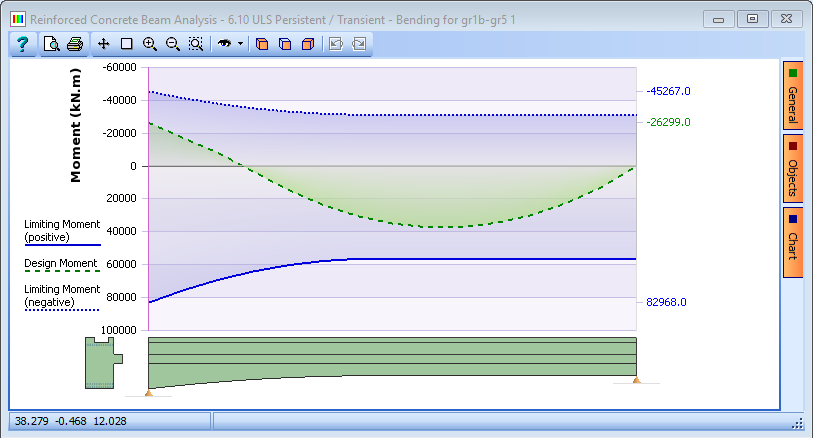This screenshot has width=813, height=438.
Task: Zoom to fit extents icon
Action: coord(195,44)
